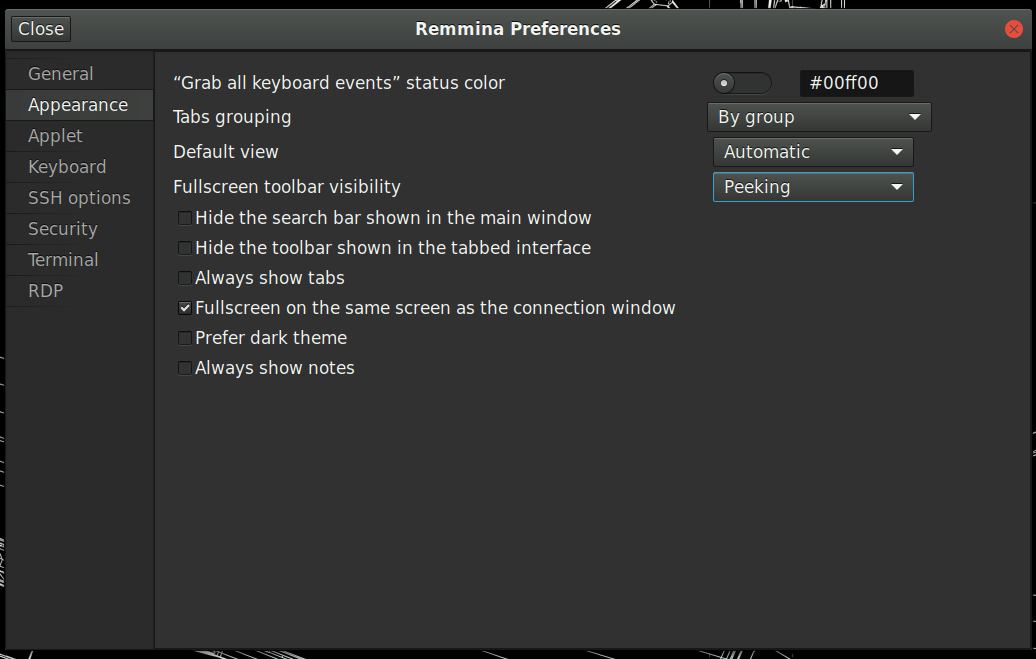Enable hiding the main window search bar

[x=184, y=217]
